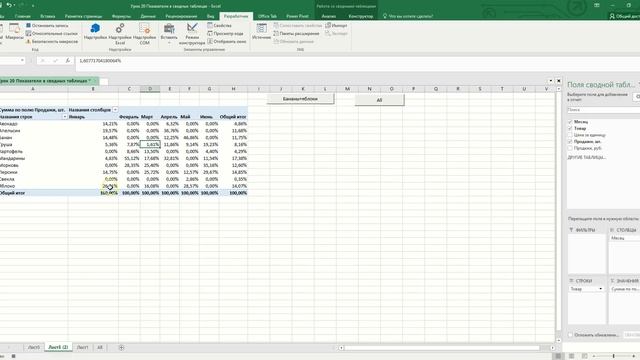Open the Office Tab ribbon tab
Screen dimensions: 640x360
click(267, 16)
